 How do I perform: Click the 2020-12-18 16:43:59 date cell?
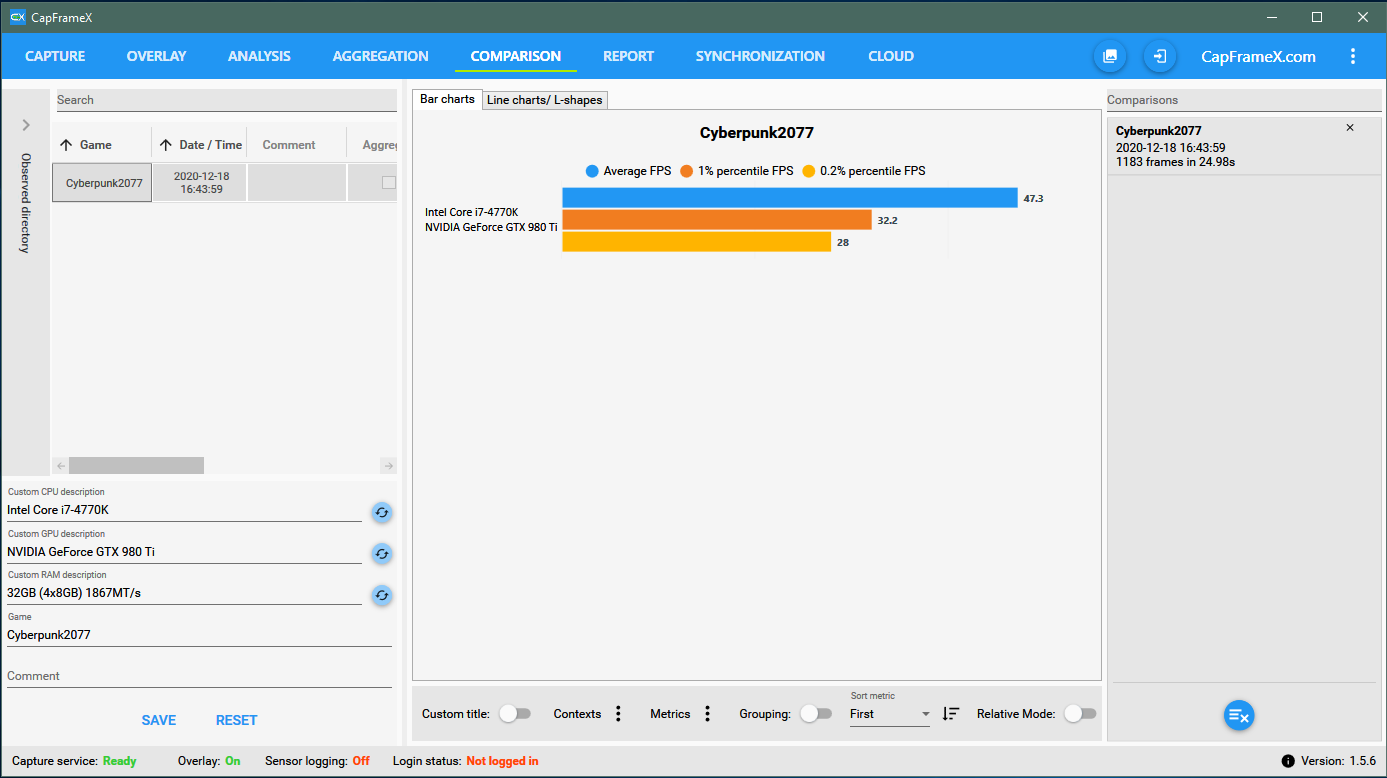199,183
